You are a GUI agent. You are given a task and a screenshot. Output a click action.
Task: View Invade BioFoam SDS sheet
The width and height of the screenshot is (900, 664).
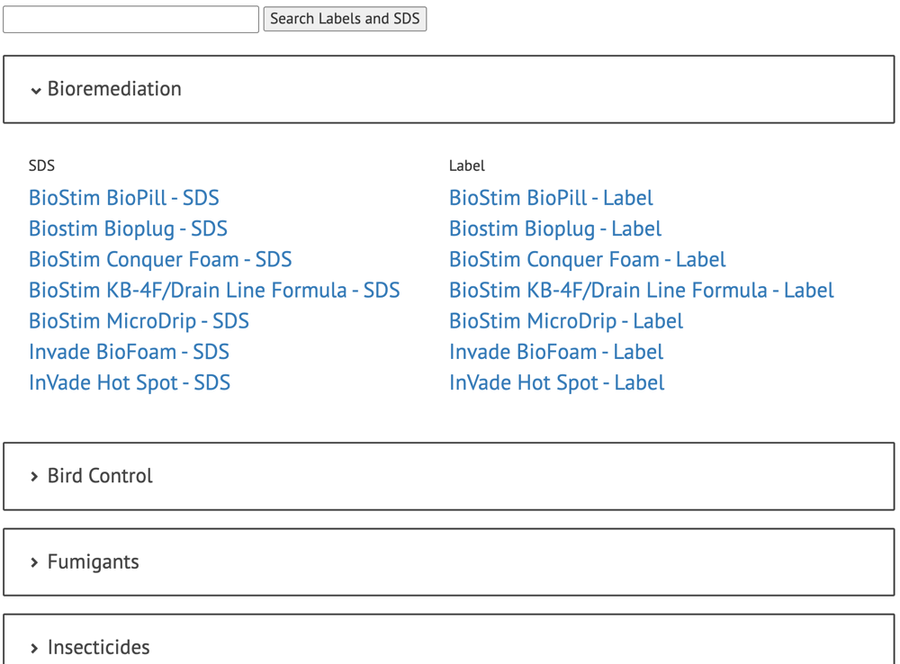[x=129, y=352]
